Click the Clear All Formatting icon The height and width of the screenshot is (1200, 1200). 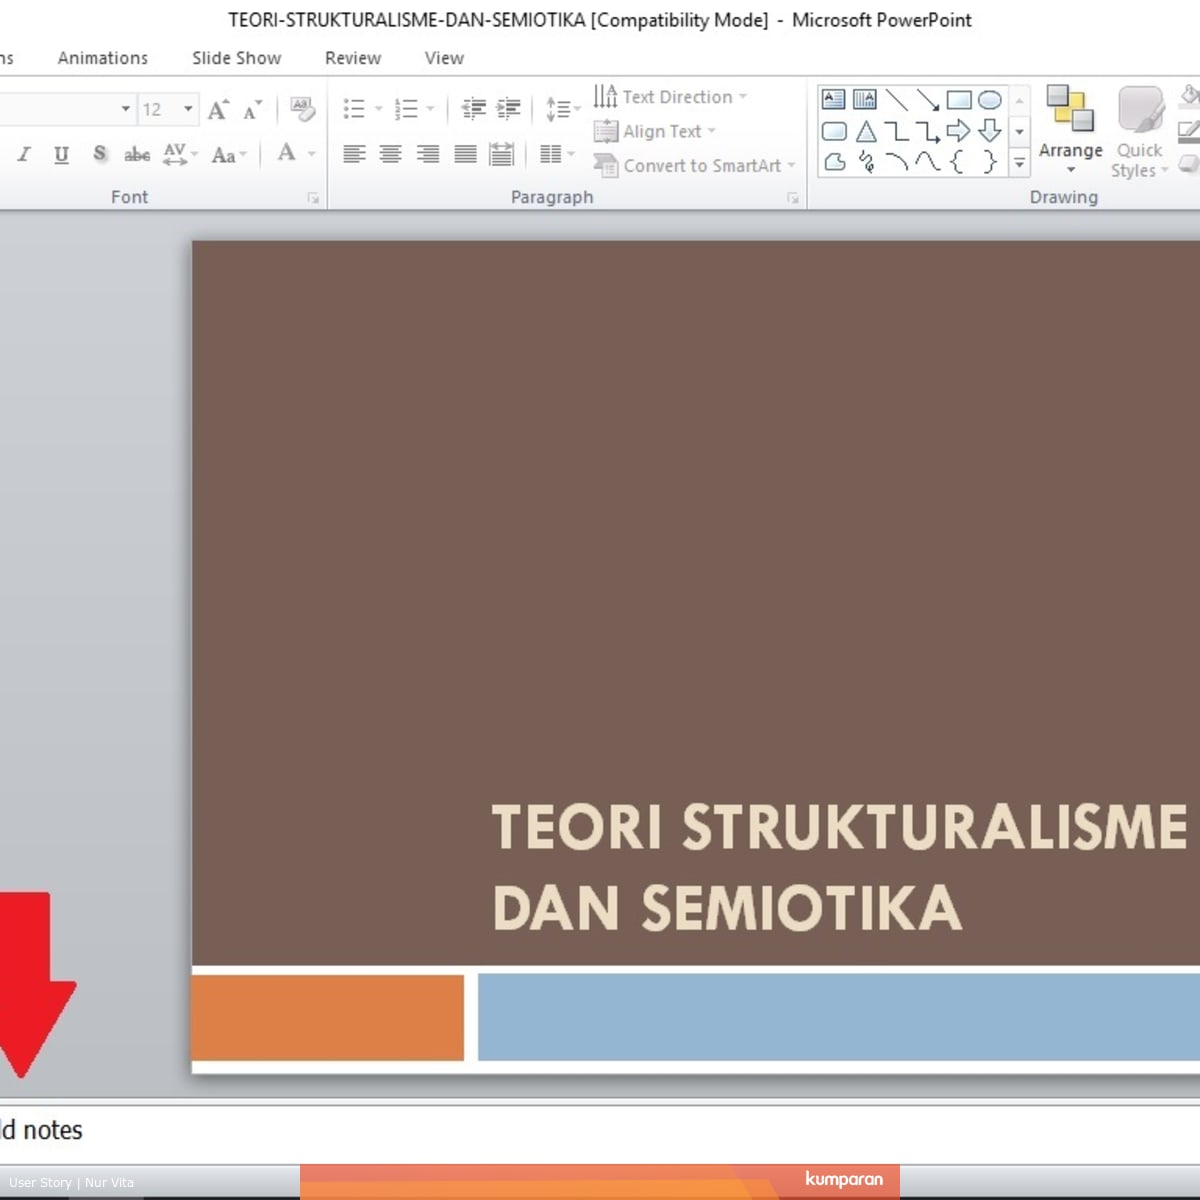[302, 108]
